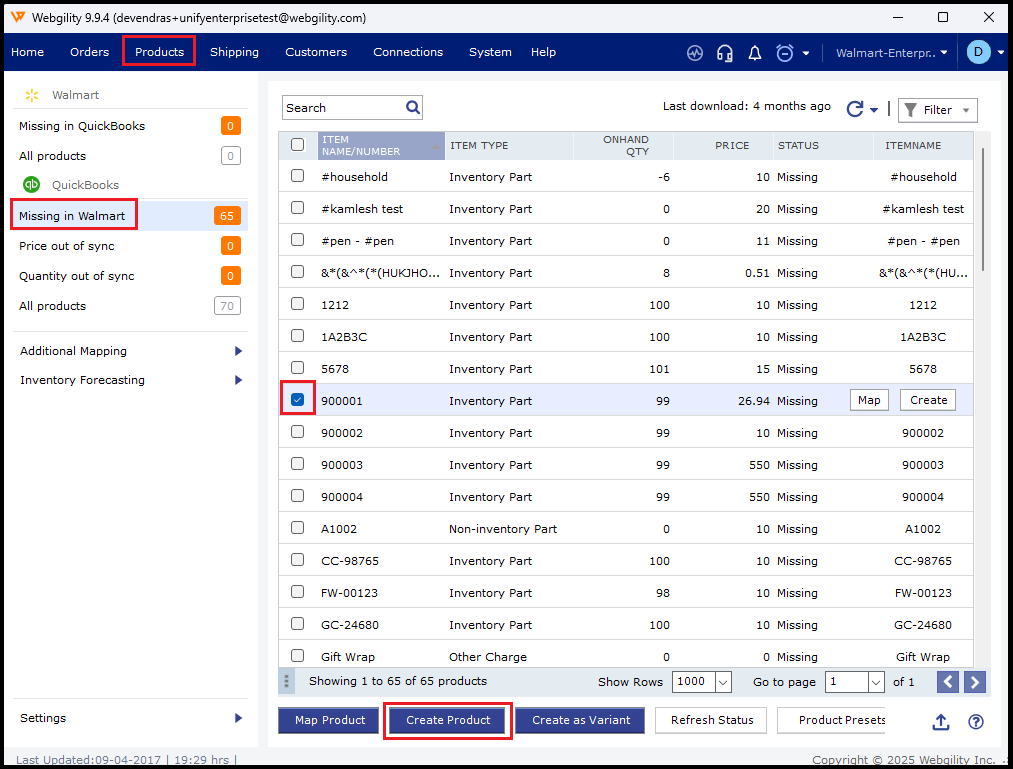This screenshot has height=769, width=1013.
Task: Open the help question mark icon
Action: click(x=976, y=722)
